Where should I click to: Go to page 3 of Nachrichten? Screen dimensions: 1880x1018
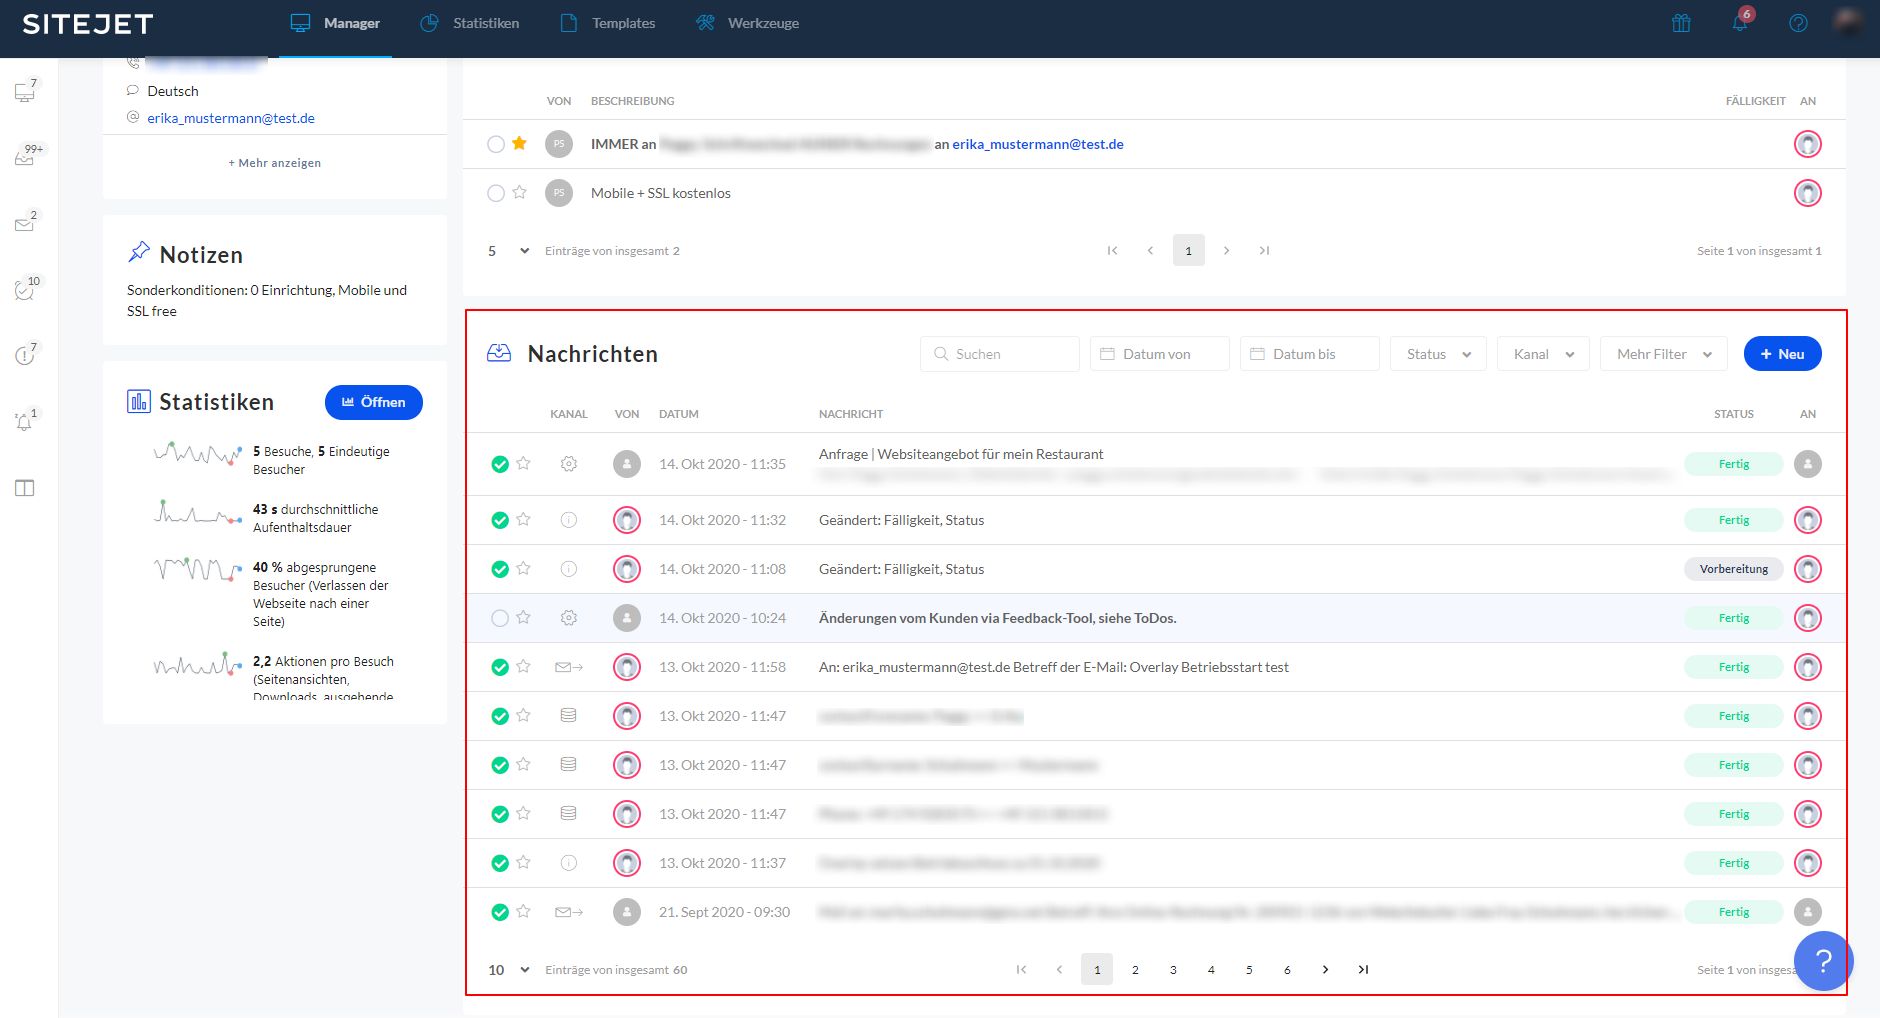click(1173, 970)
